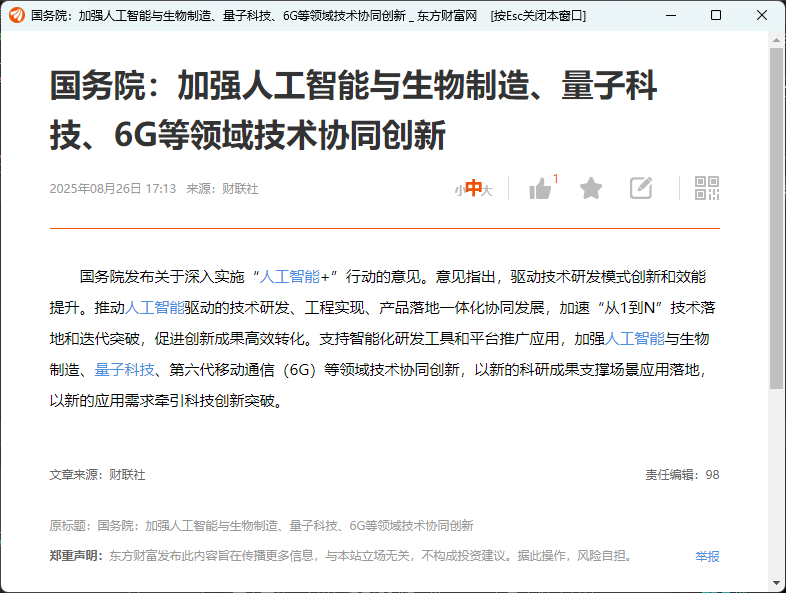
Task: Minimize the news window
Action: [x=671, y=15]
